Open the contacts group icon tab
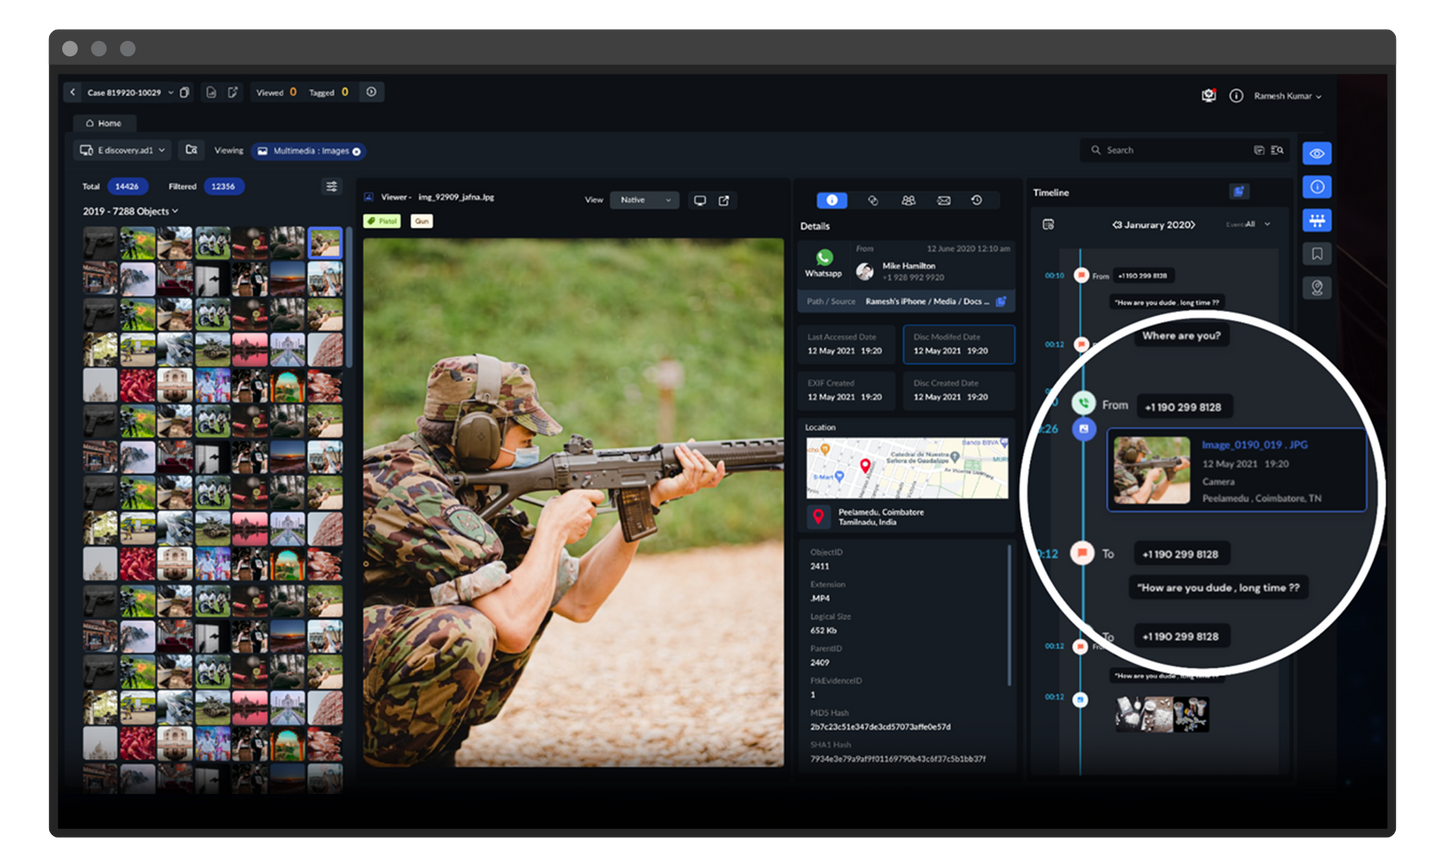Screen dimensions: 1445x867 [x=908, y=200]
